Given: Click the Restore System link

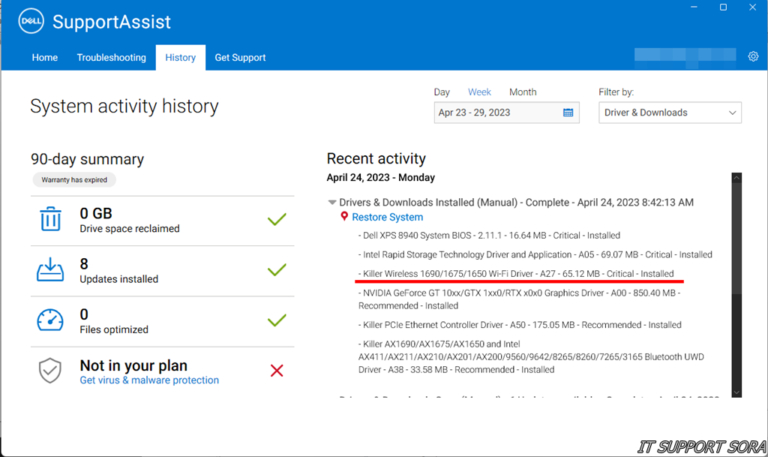Looking at the screenshot, I should point(387,217).
